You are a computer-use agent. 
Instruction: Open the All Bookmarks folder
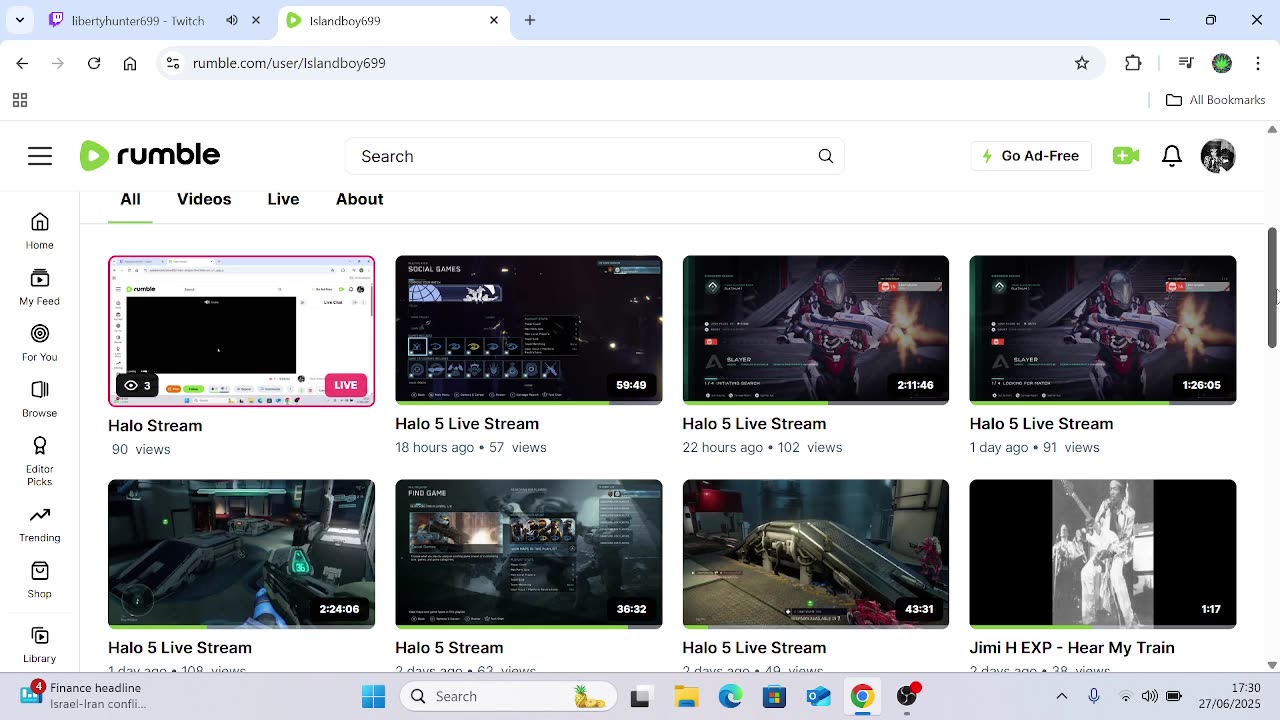click(x=1216, y=100)
